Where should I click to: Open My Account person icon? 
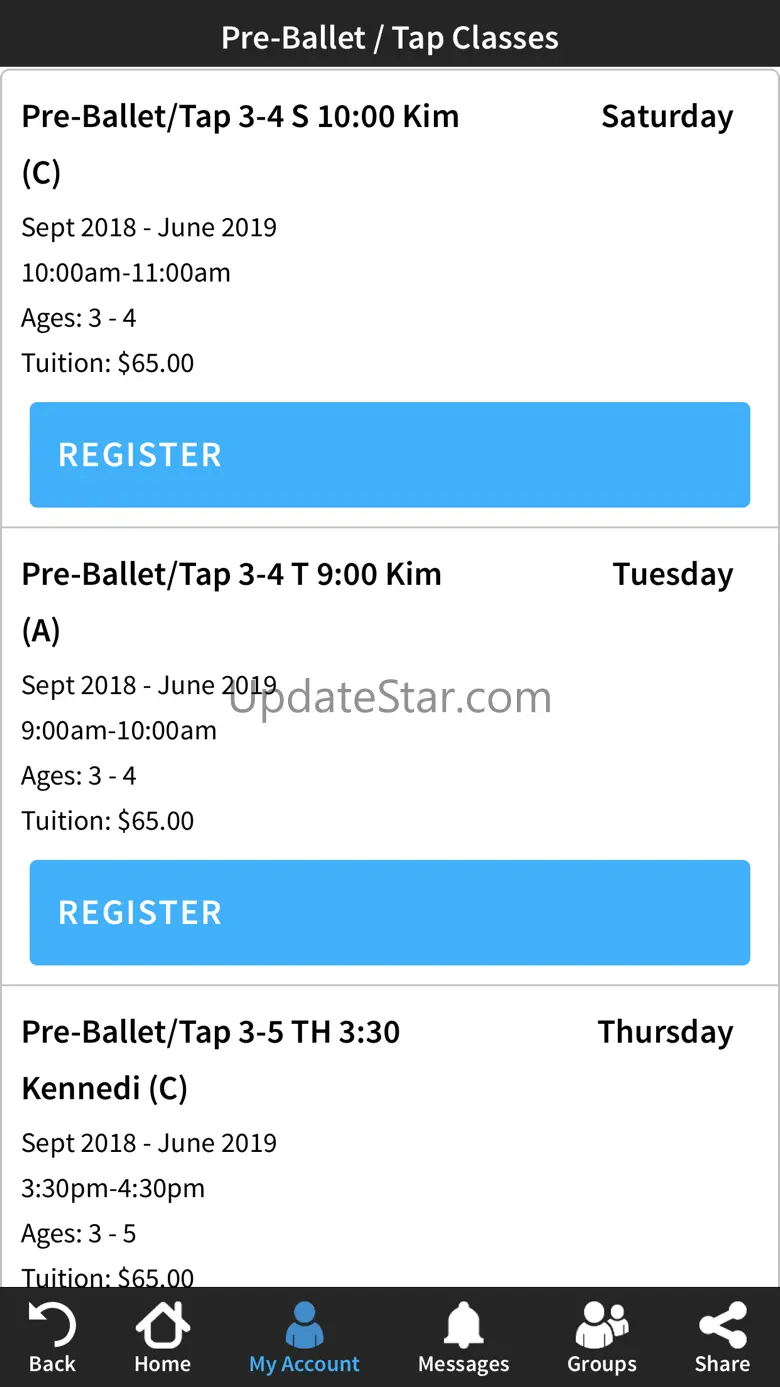tap(304, 1328)
